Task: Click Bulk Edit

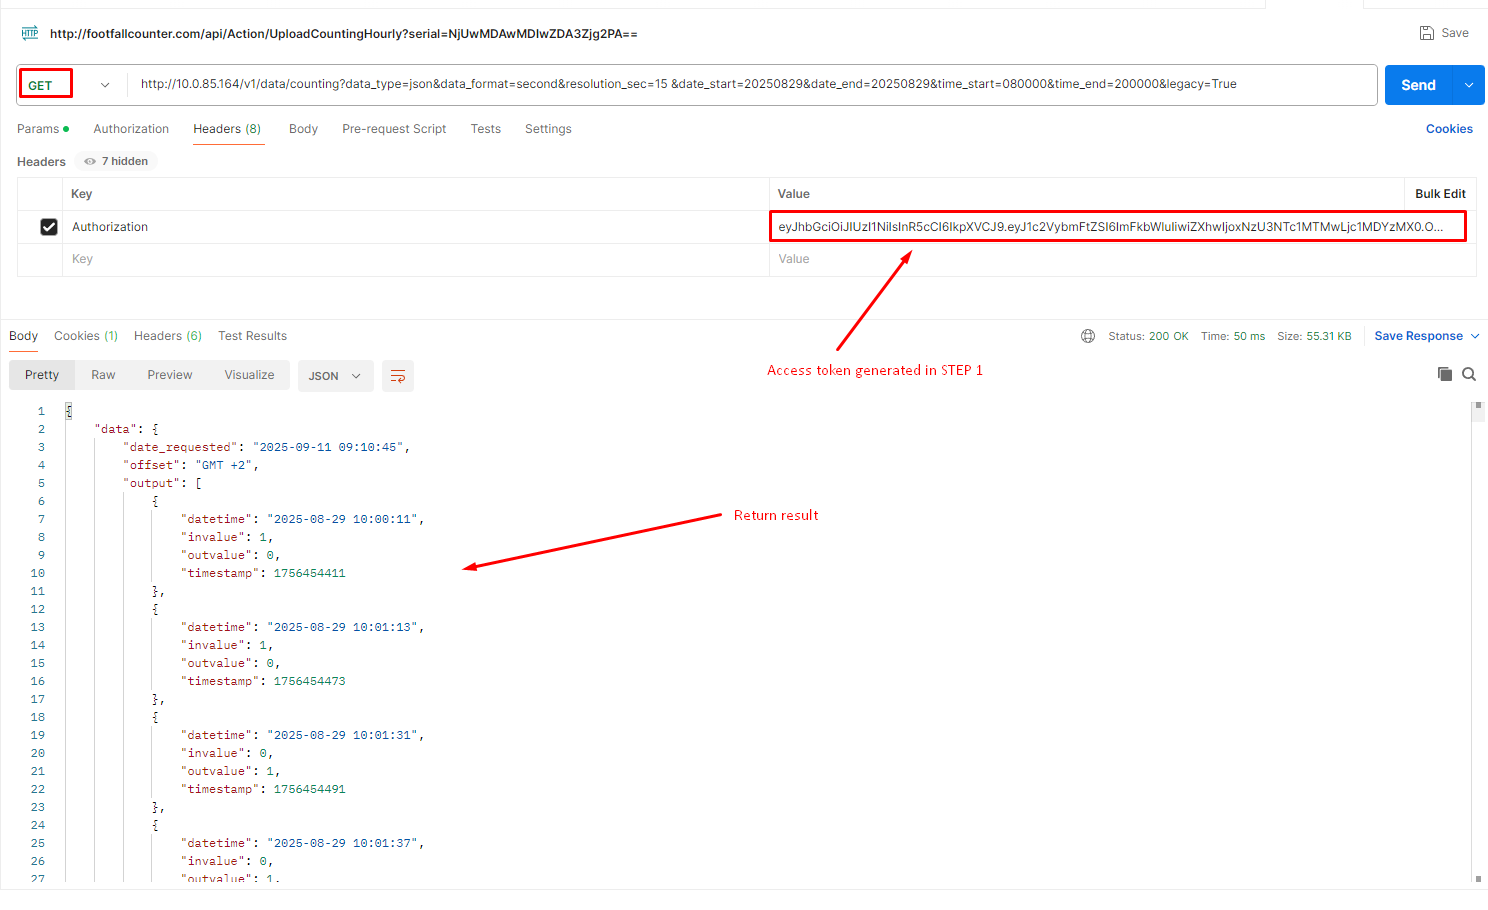Action: tap(1440, 194)
